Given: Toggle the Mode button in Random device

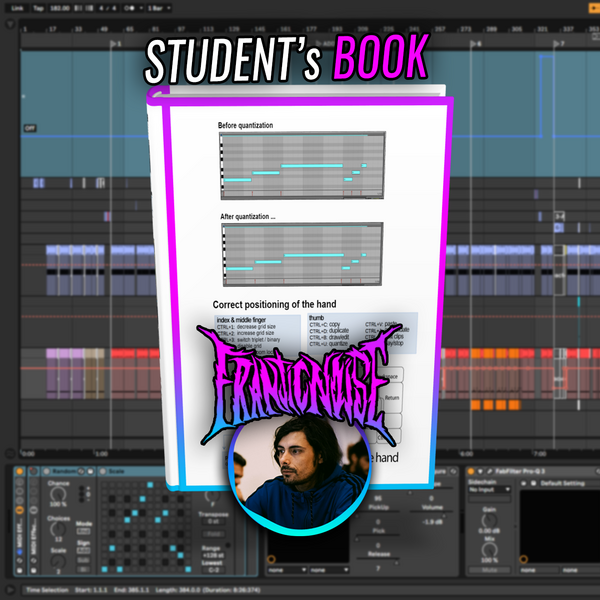Looking at the screenshot, I should [83, 531].
